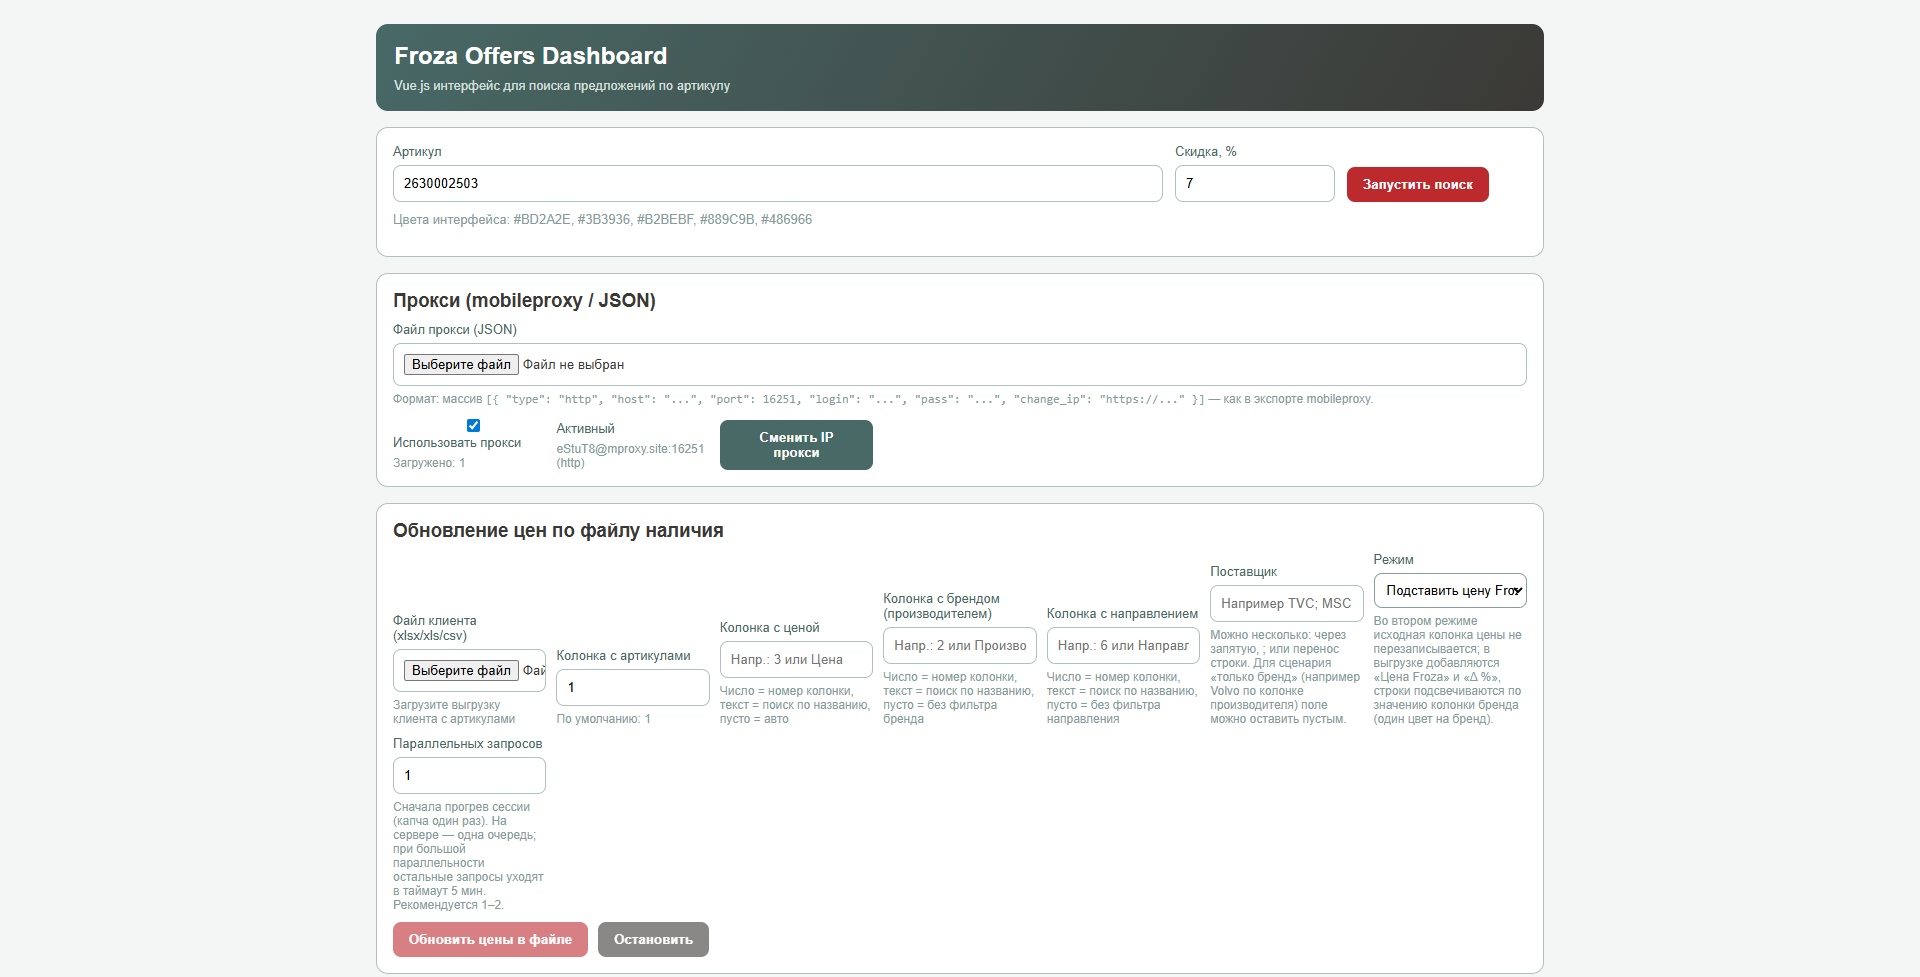Image resolution: width=1920 pixels, height=977 pixels.
Task: Click the Колонка с направлением input
Action: tap(1123, 646)
